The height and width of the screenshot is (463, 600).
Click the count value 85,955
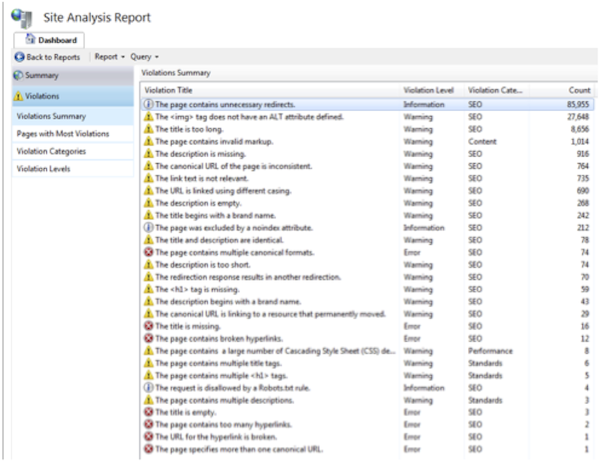pos(578,104)
